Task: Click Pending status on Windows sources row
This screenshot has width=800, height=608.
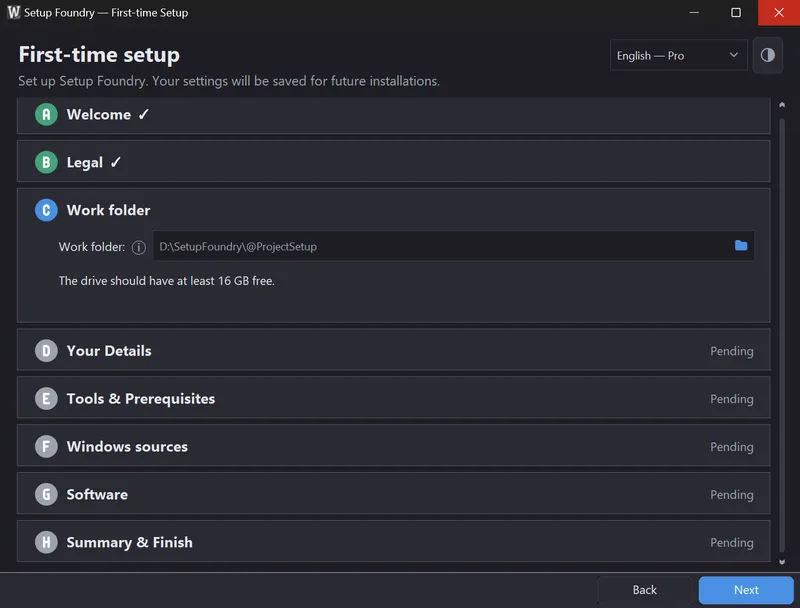Action: (732, 447)
